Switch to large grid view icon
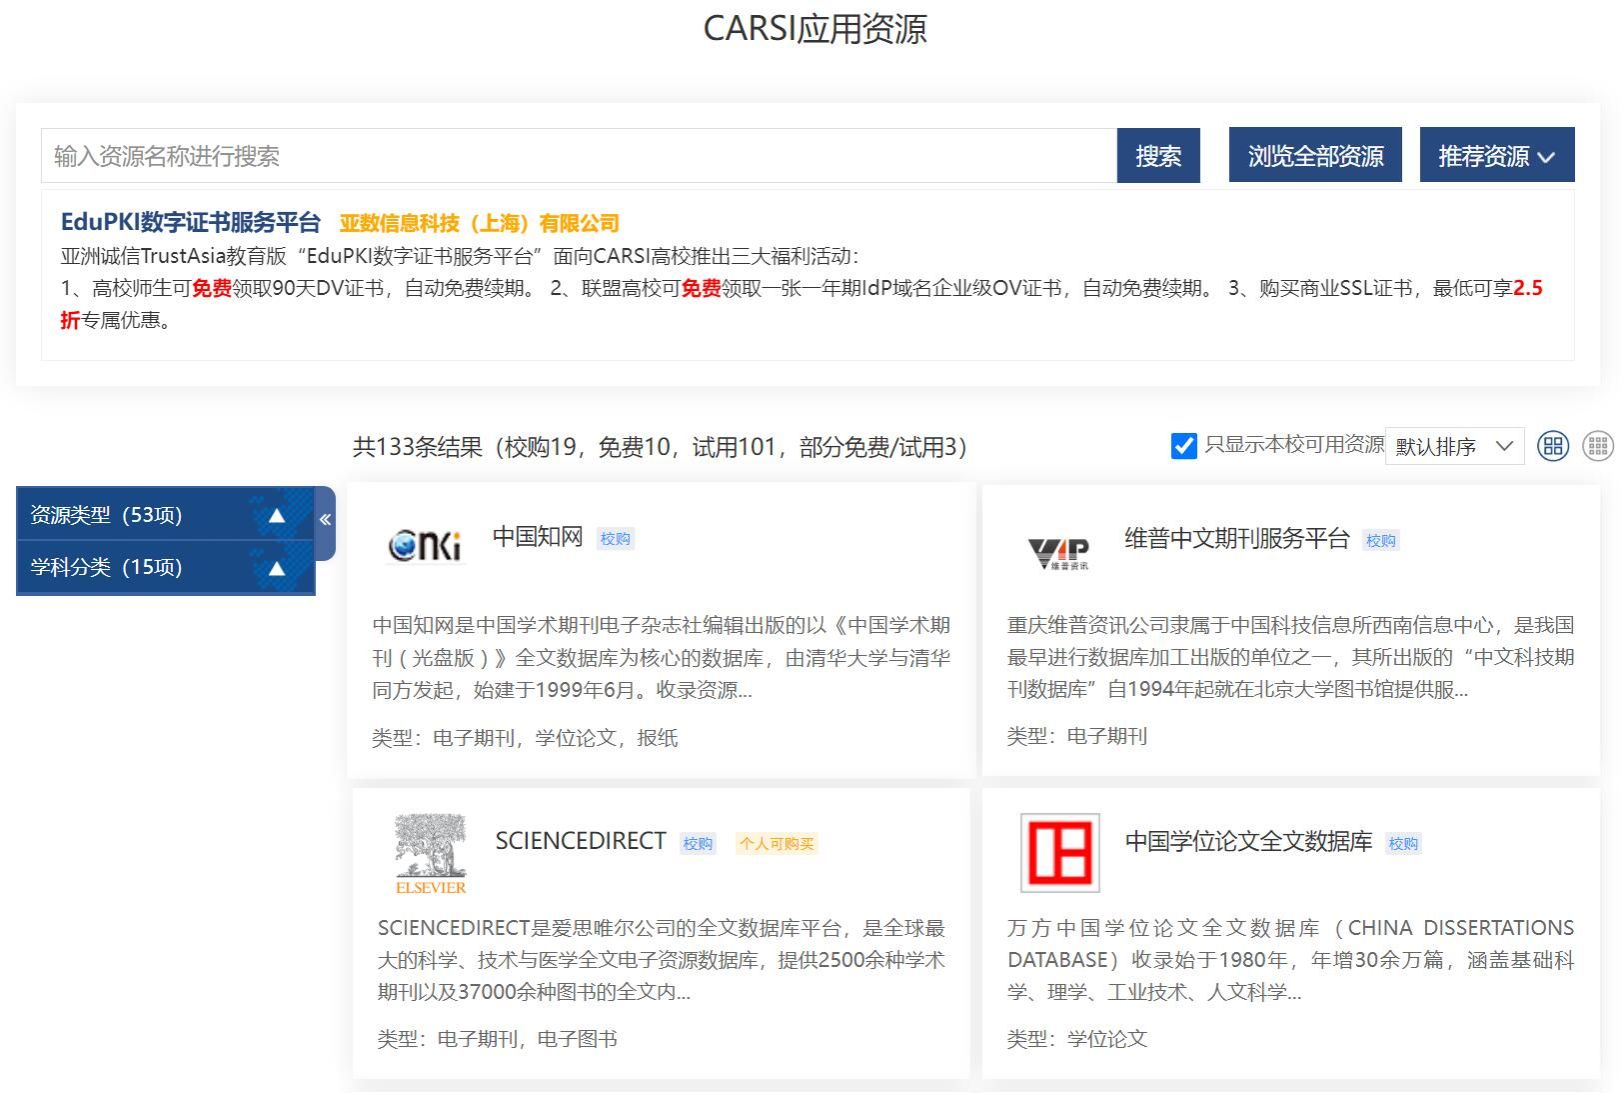The width and height of the screenshot is (1624, 1093). [1552, 446]
